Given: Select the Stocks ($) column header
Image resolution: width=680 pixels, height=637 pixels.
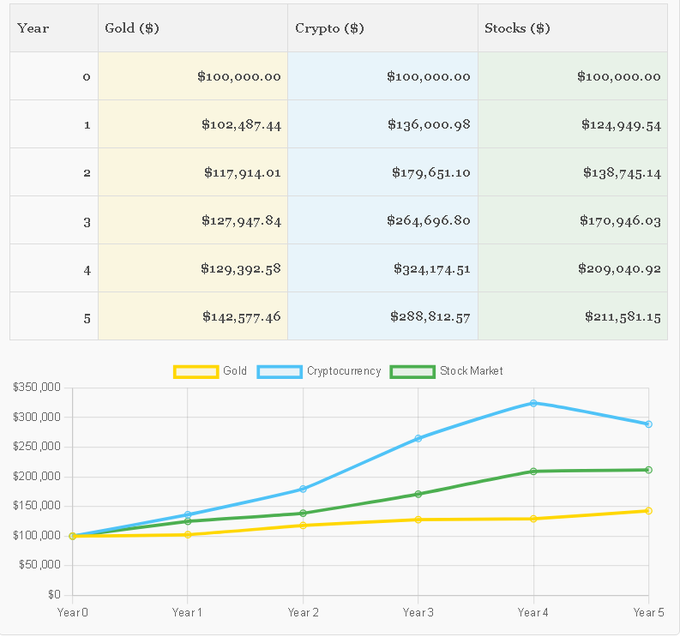Looking at the screenshot, I should coord(572,28).
